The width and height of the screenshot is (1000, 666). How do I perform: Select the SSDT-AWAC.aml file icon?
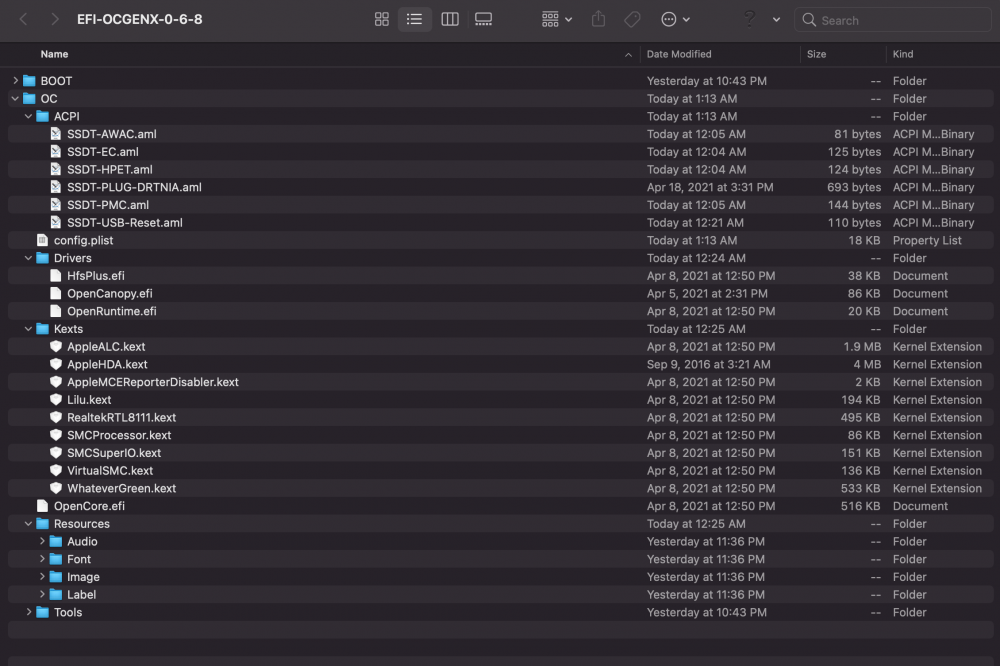coord(55,134)
